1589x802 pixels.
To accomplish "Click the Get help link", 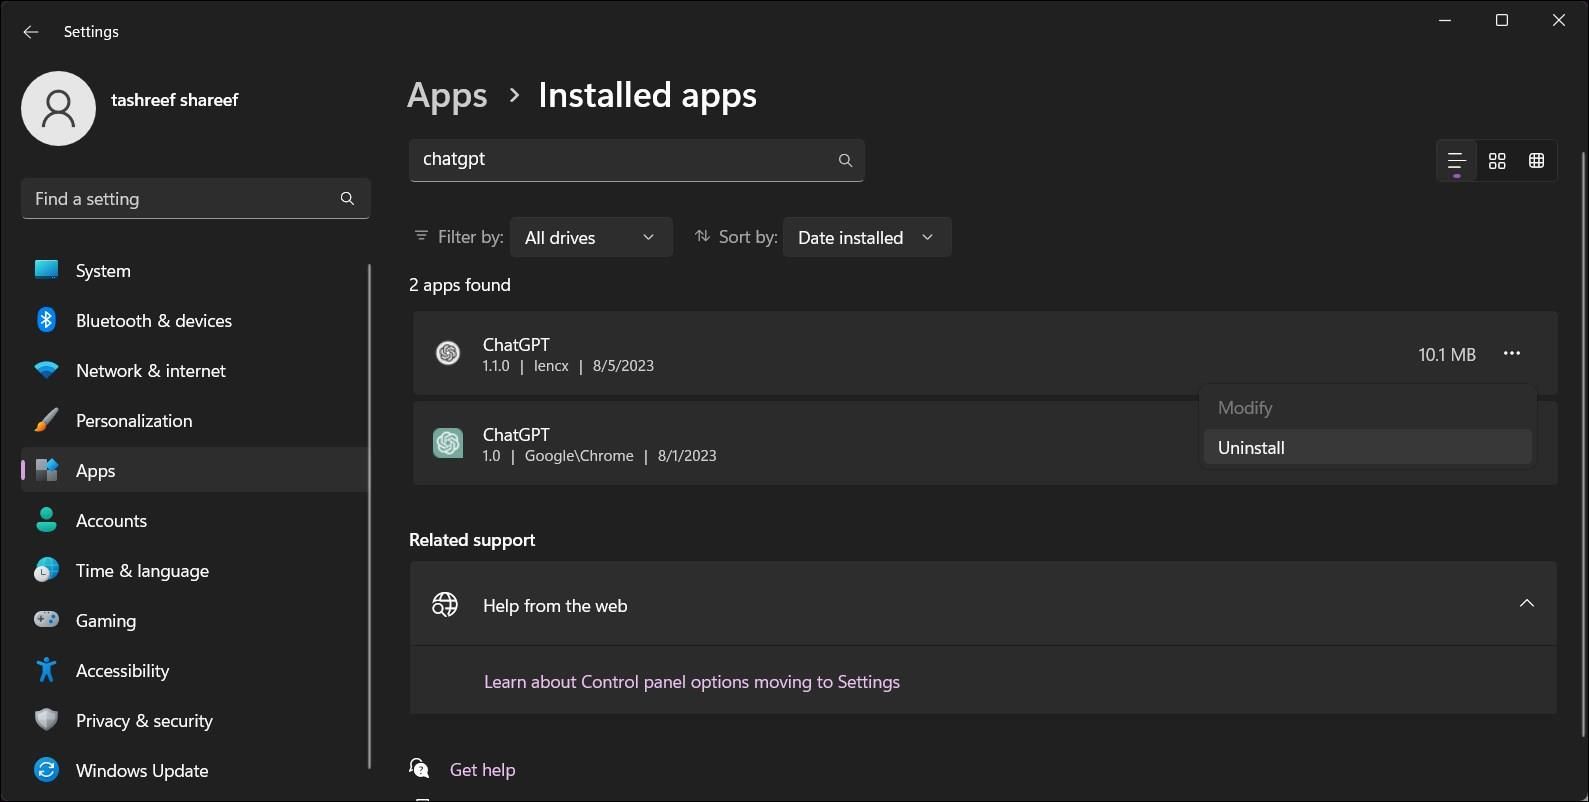I will tap(483, 769).
